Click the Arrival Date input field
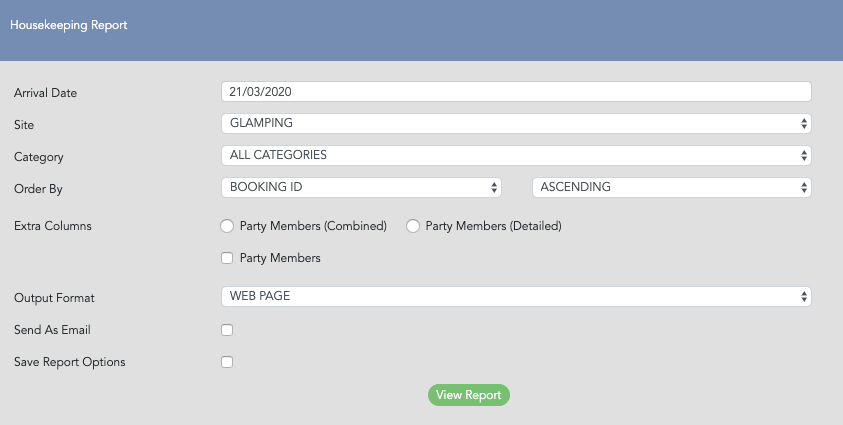This screenshot has width=843, height=425. [516, 91]
